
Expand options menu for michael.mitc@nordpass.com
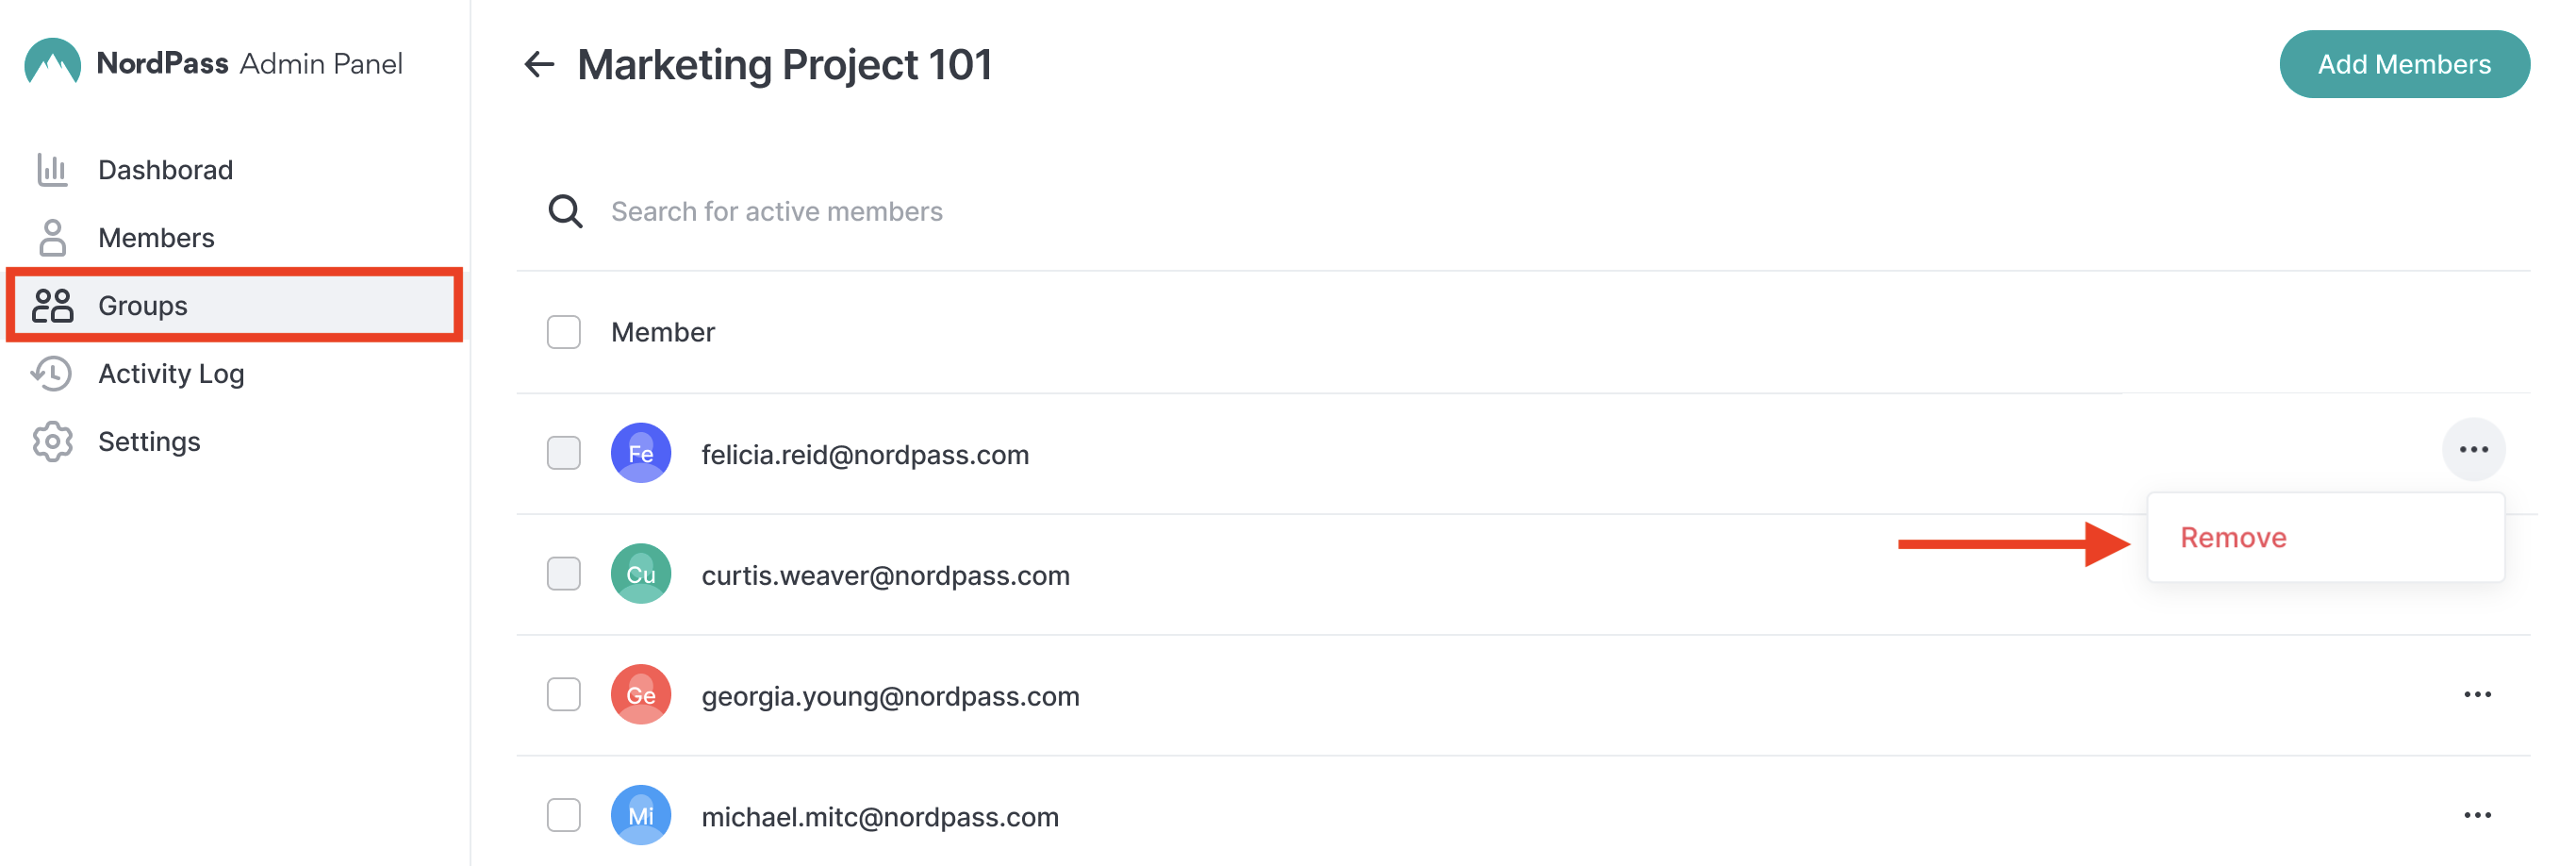(2477, 815)
